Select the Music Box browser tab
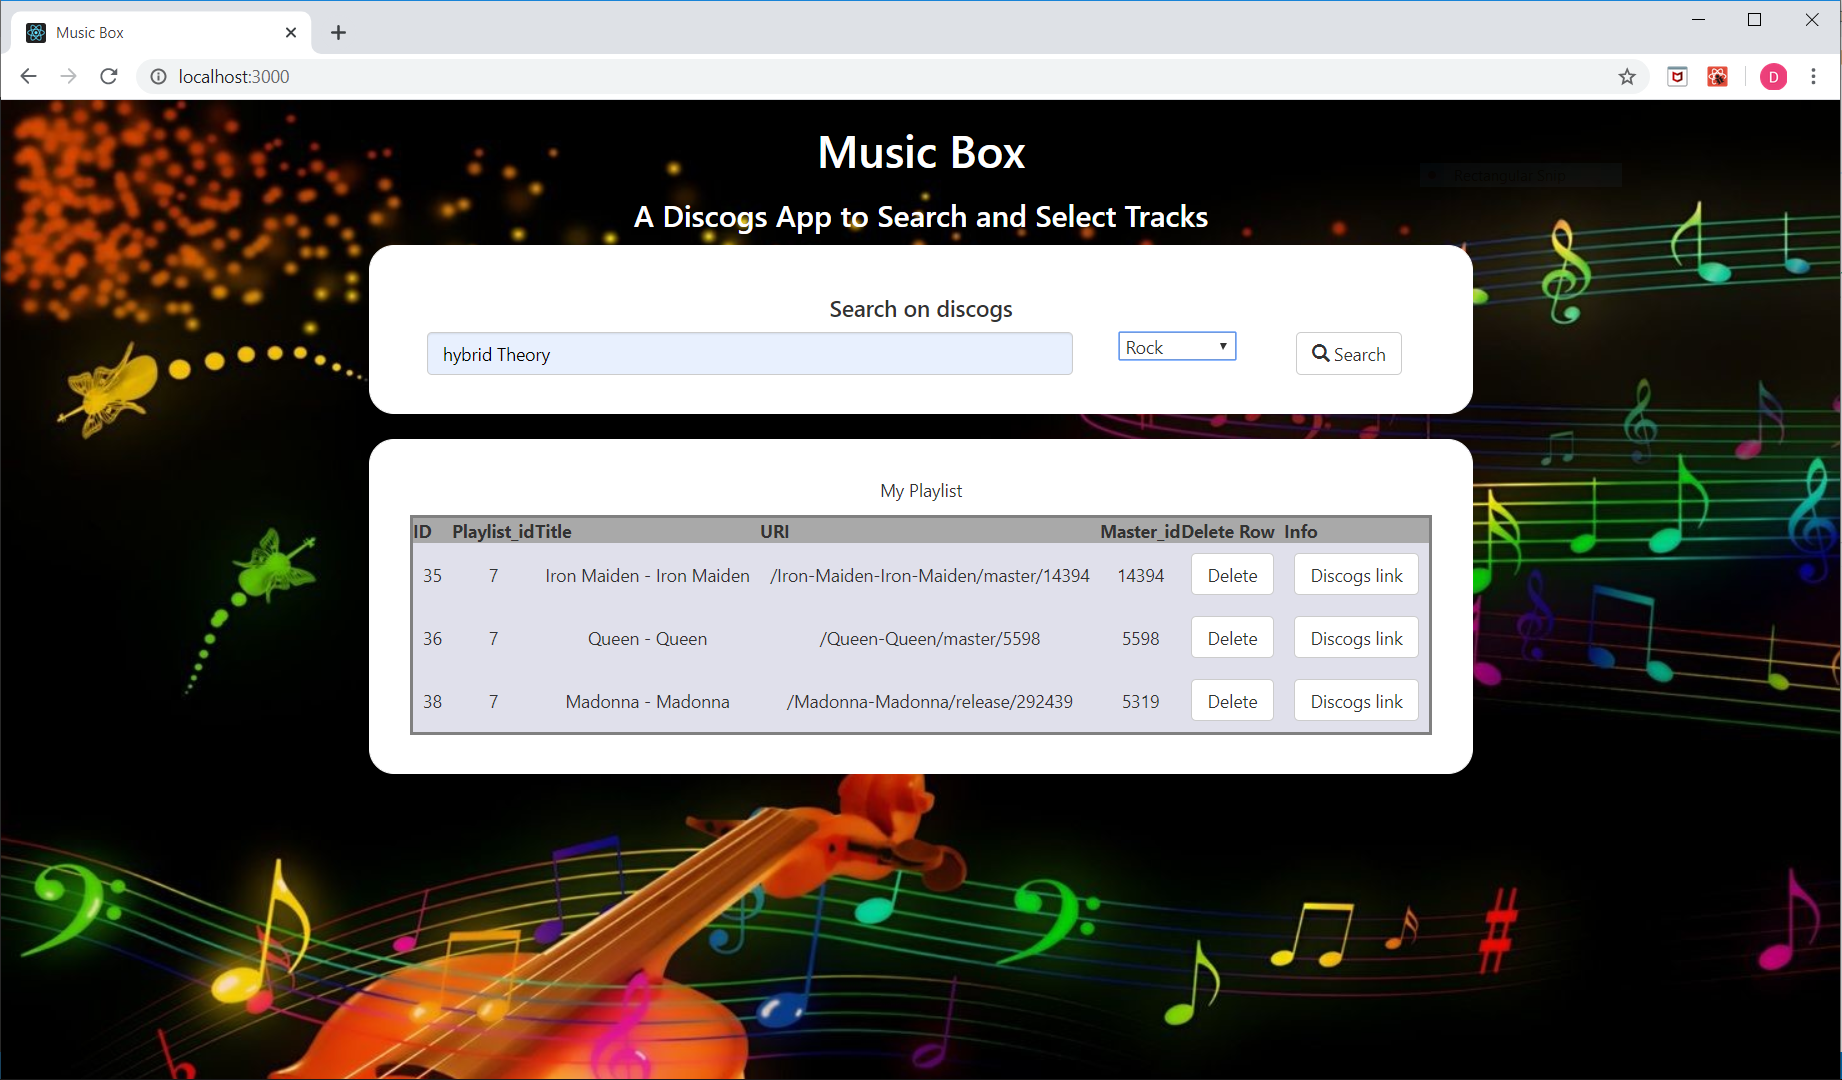The height and width of the screenshot is (1080, 1842). [161, 33]
